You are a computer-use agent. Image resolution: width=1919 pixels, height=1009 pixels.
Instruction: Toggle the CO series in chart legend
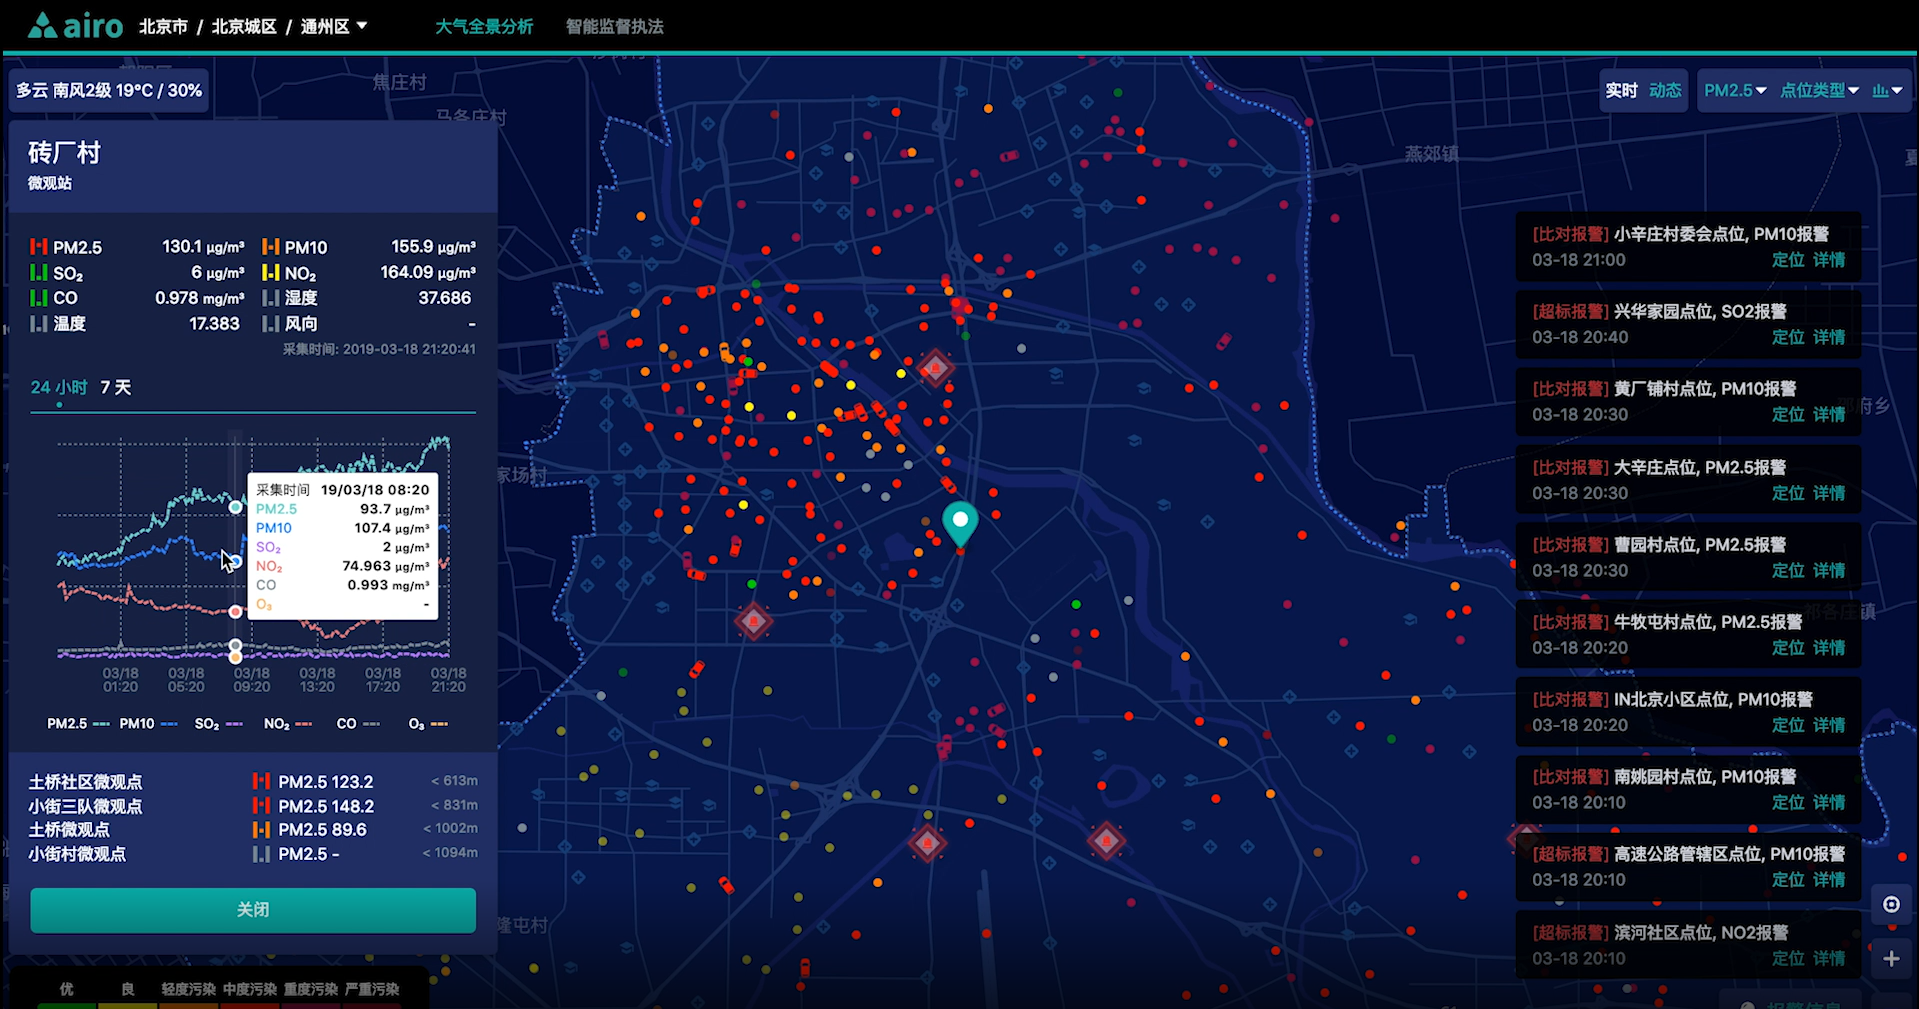(x=357, y=723)
